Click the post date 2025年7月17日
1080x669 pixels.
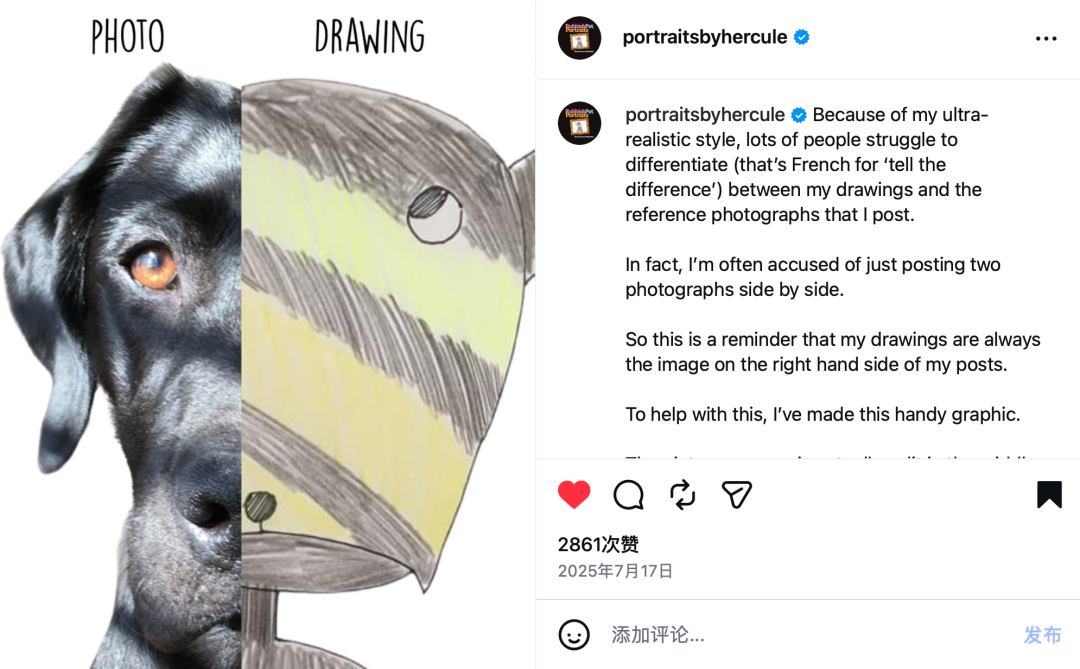[615, 571]
